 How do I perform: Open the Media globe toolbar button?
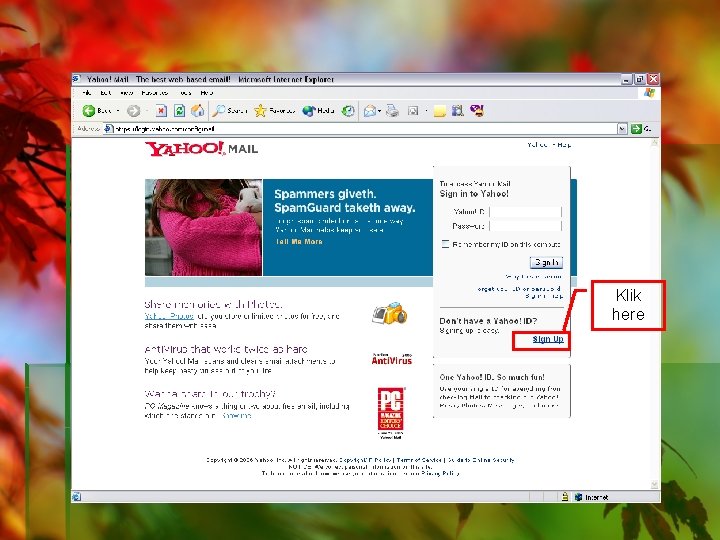click(318, 111)
